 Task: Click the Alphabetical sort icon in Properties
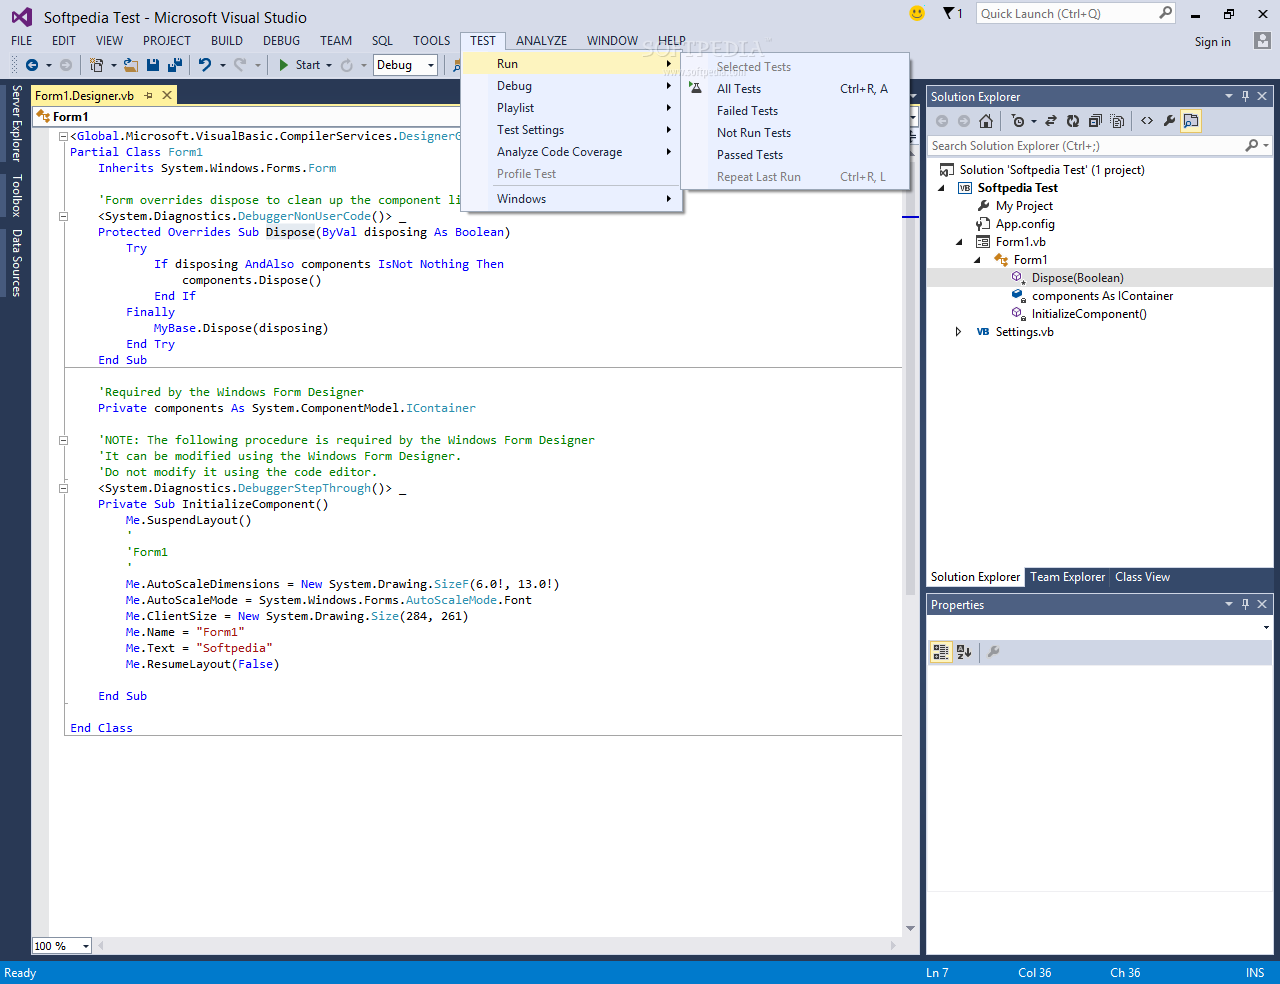tap(964, 652)
